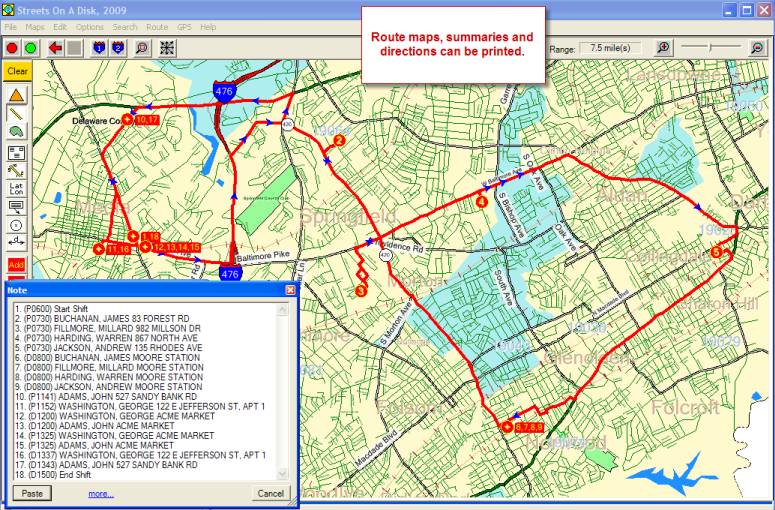Select note line 18 End Shift
The height and width of the screenshot is (510, 775).
click(53, 475)
